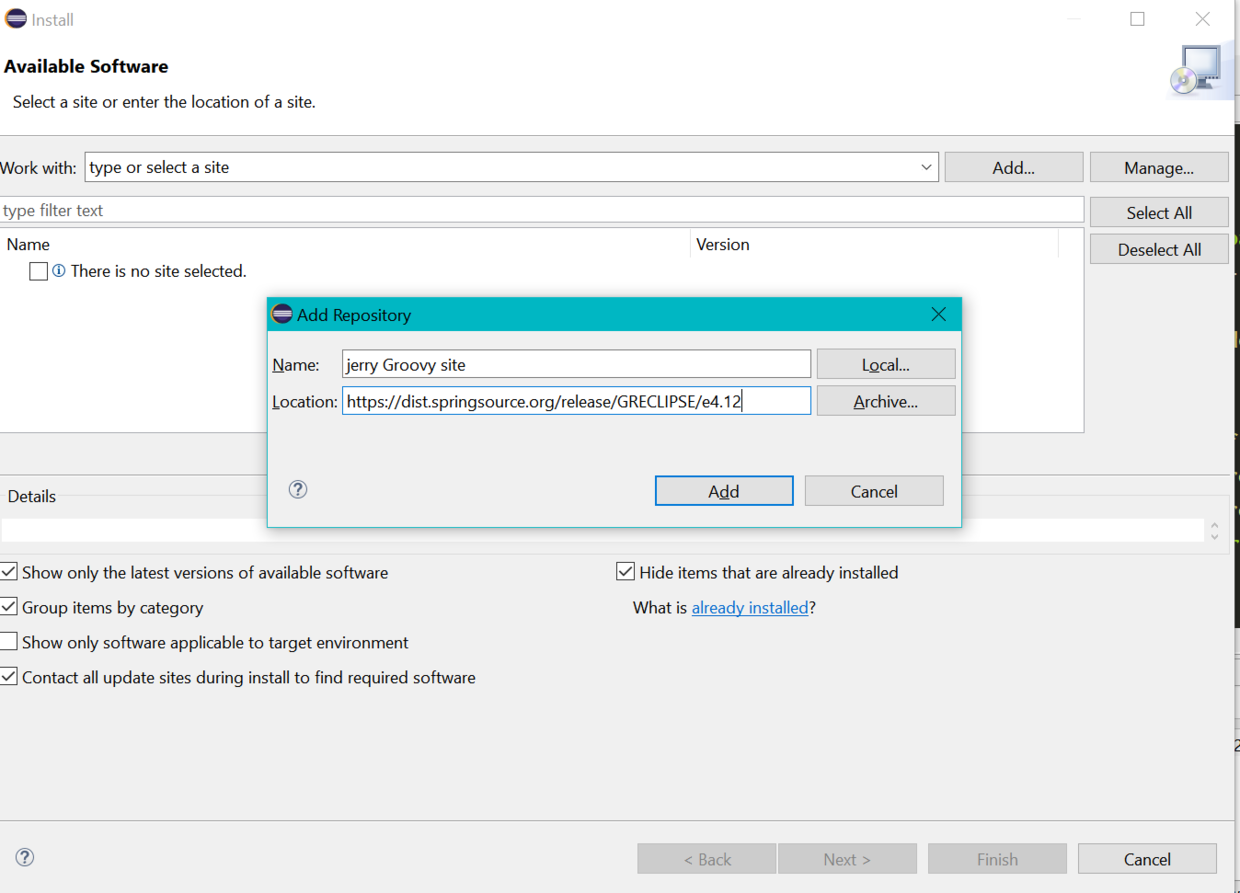
Task: Toggle Group items by category checkbox
Action: click(x=9, y=607)
